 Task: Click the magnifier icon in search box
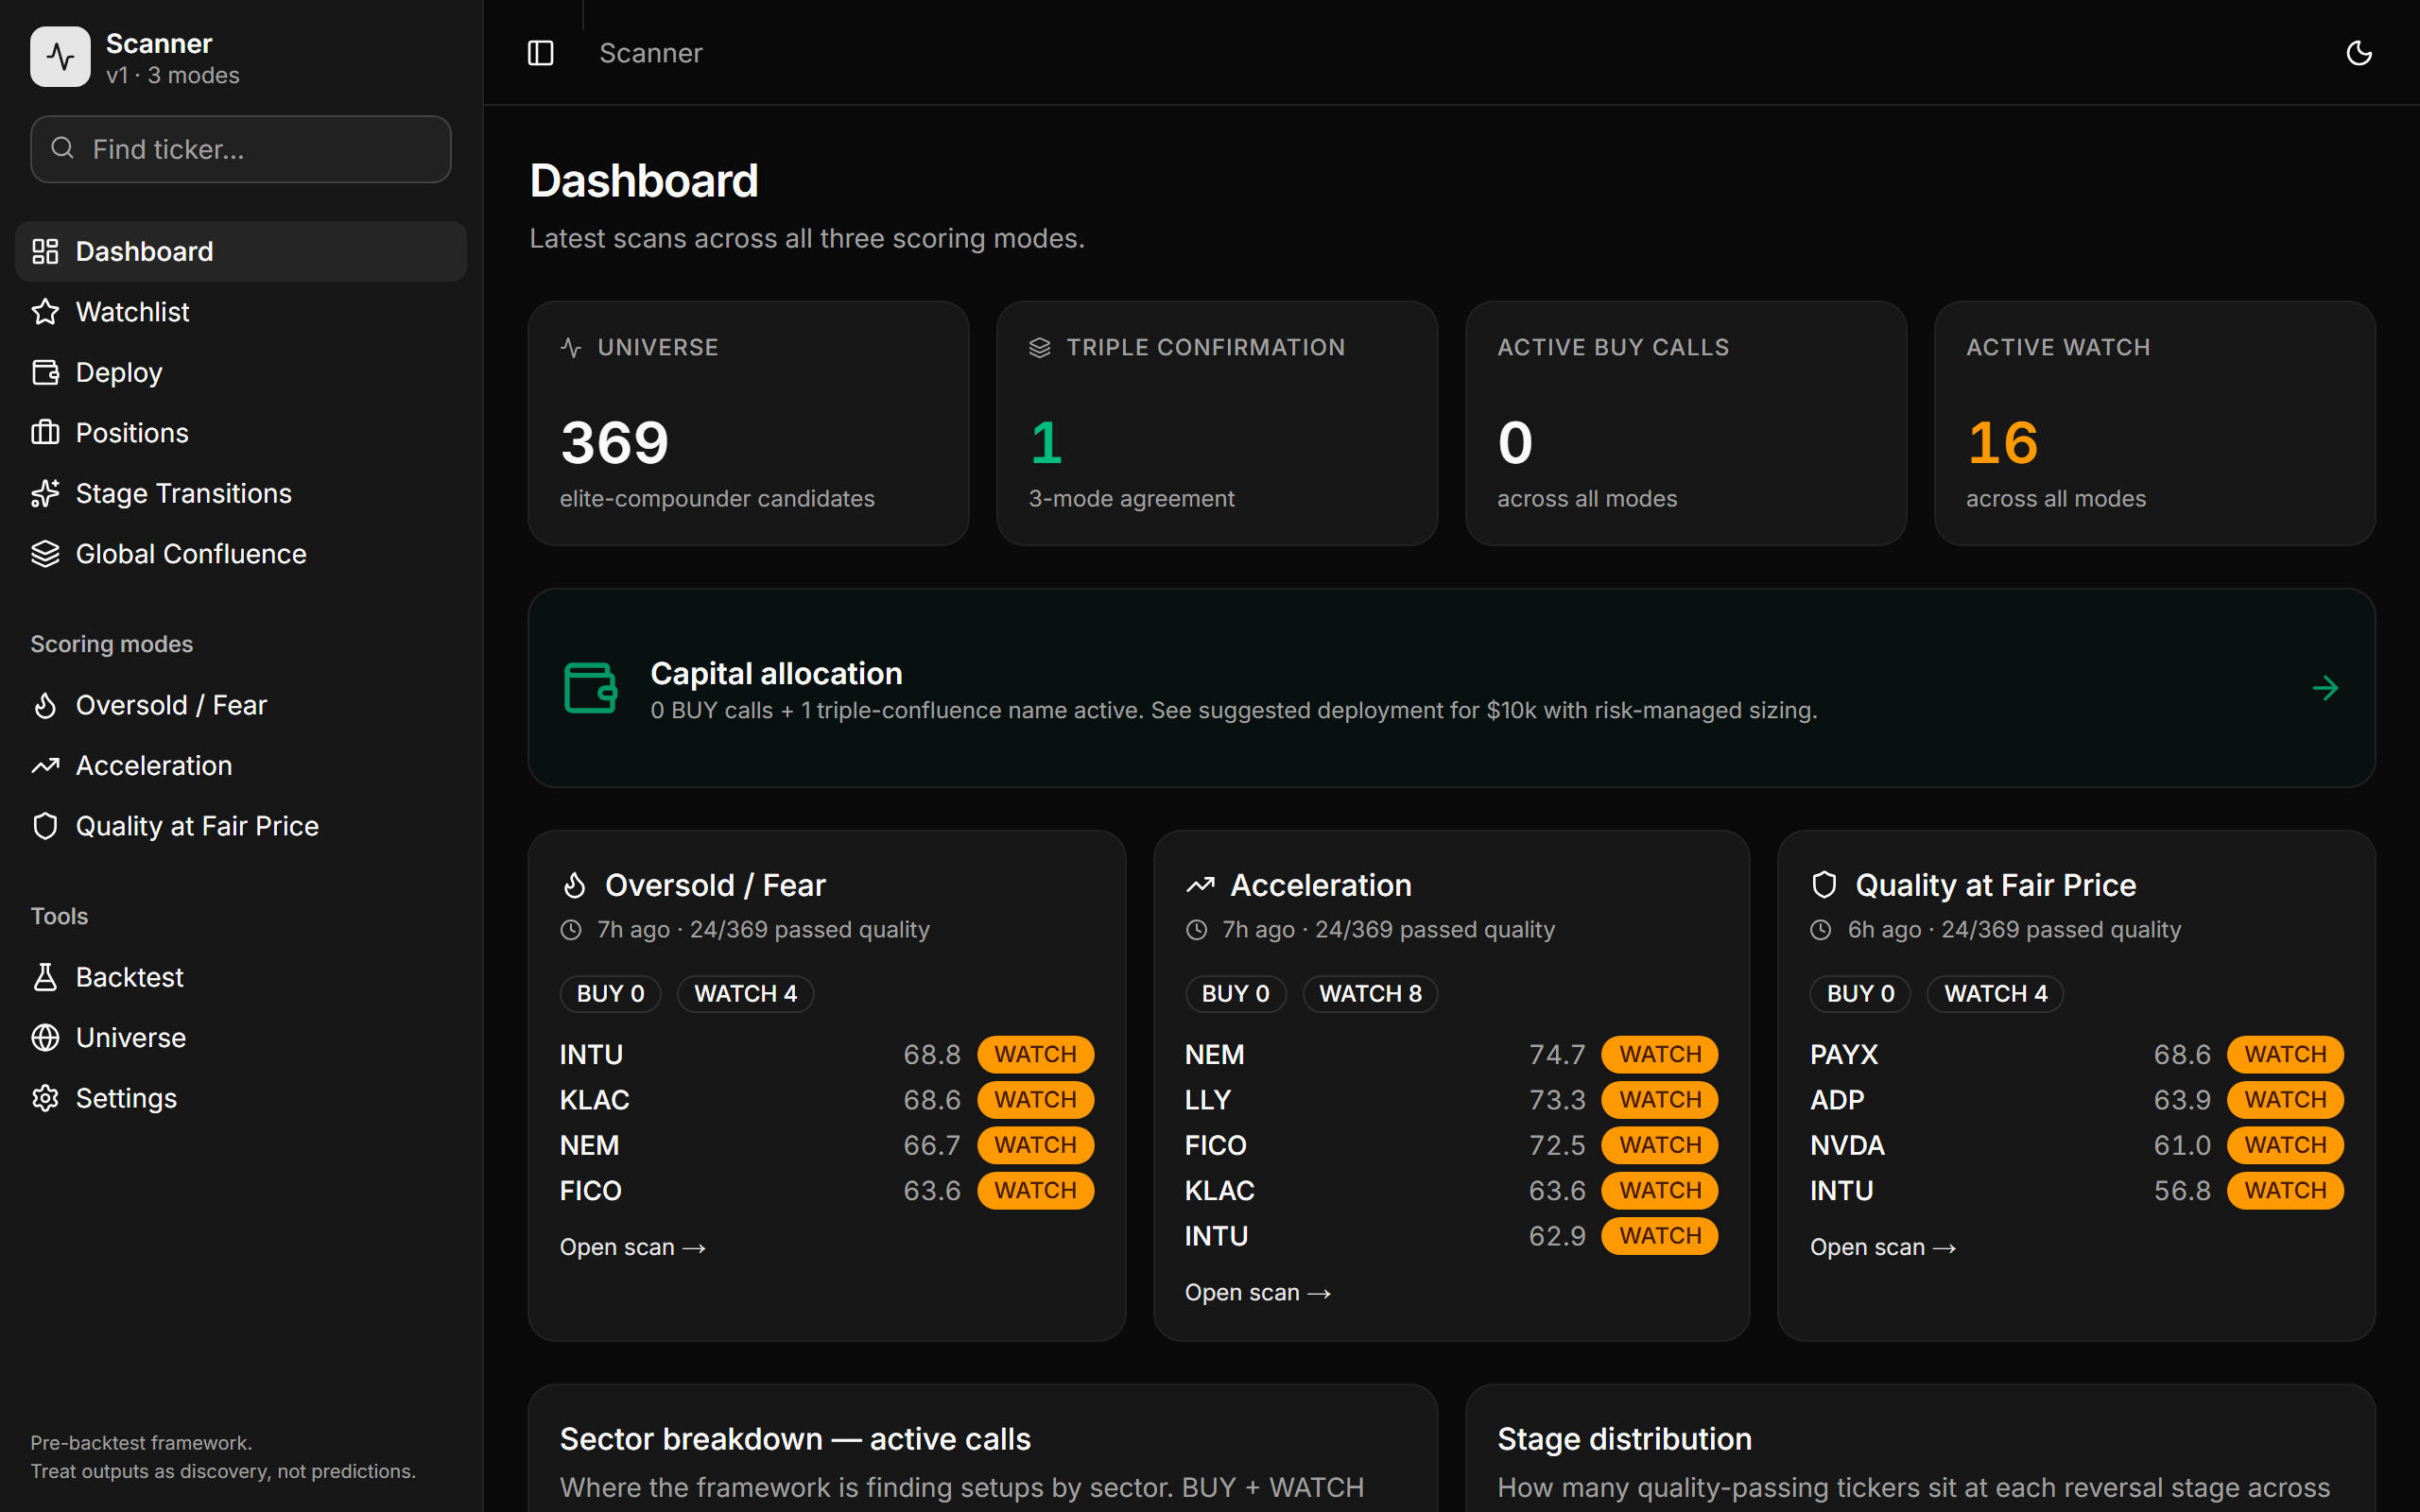pyautogui.click(x=63, y=148)
